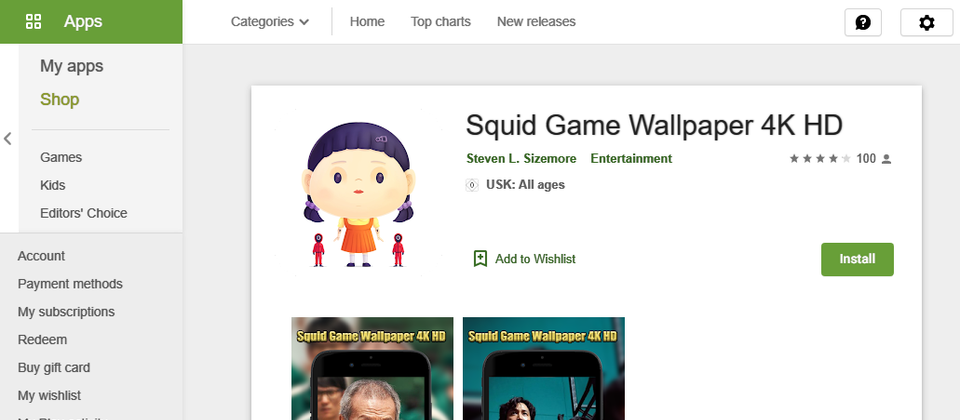Viewport: 960px width, 420px height.
Task: Go to the New releases tab
Action: 536,21
